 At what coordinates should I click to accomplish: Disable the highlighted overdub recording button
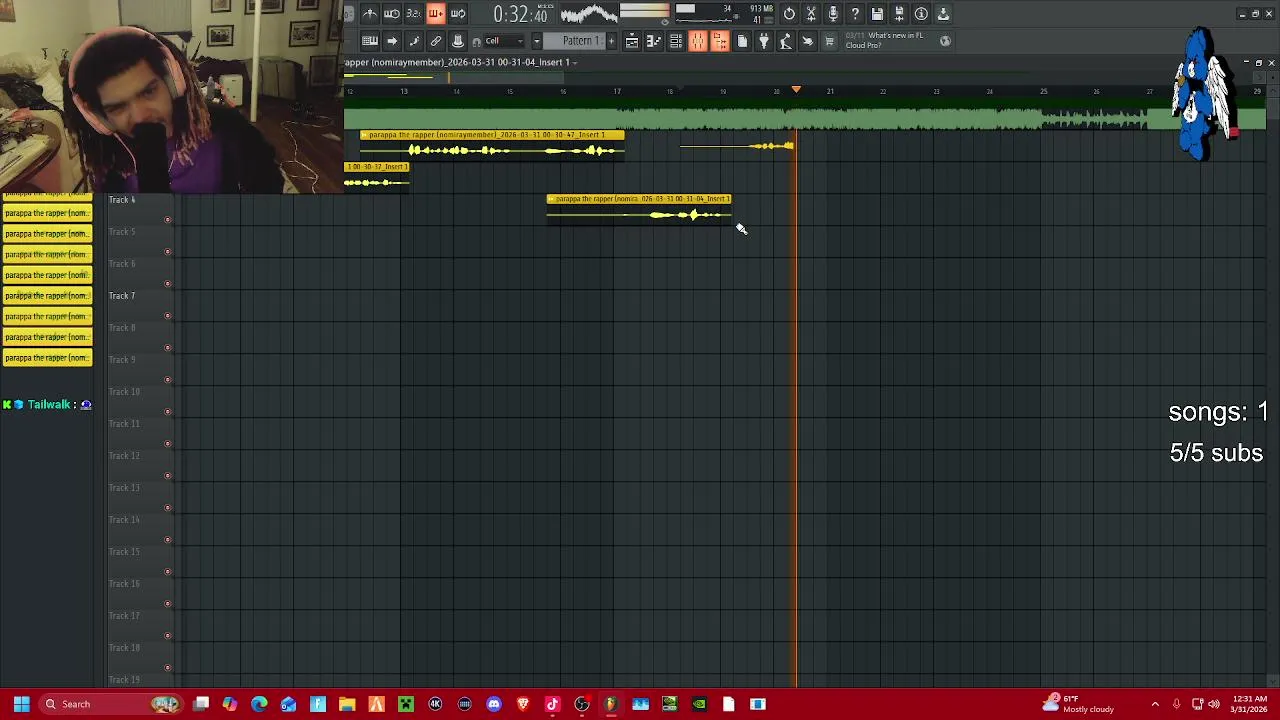click(x=435, y=14)
